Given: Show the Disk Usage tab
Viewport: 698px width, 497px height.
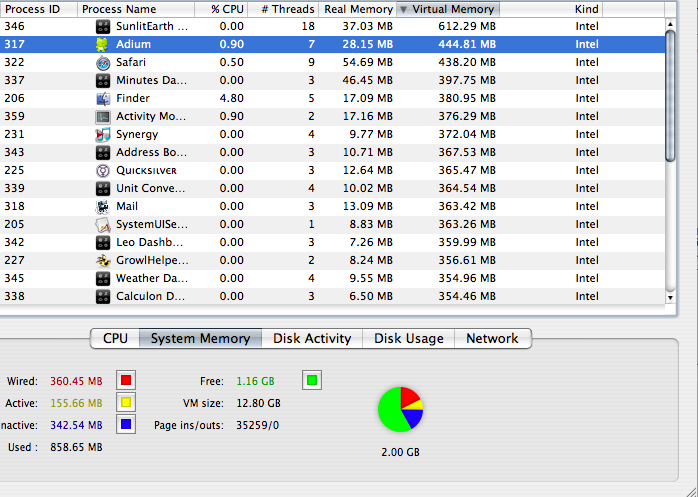Looking at the screenshot, I should point(409,338).
